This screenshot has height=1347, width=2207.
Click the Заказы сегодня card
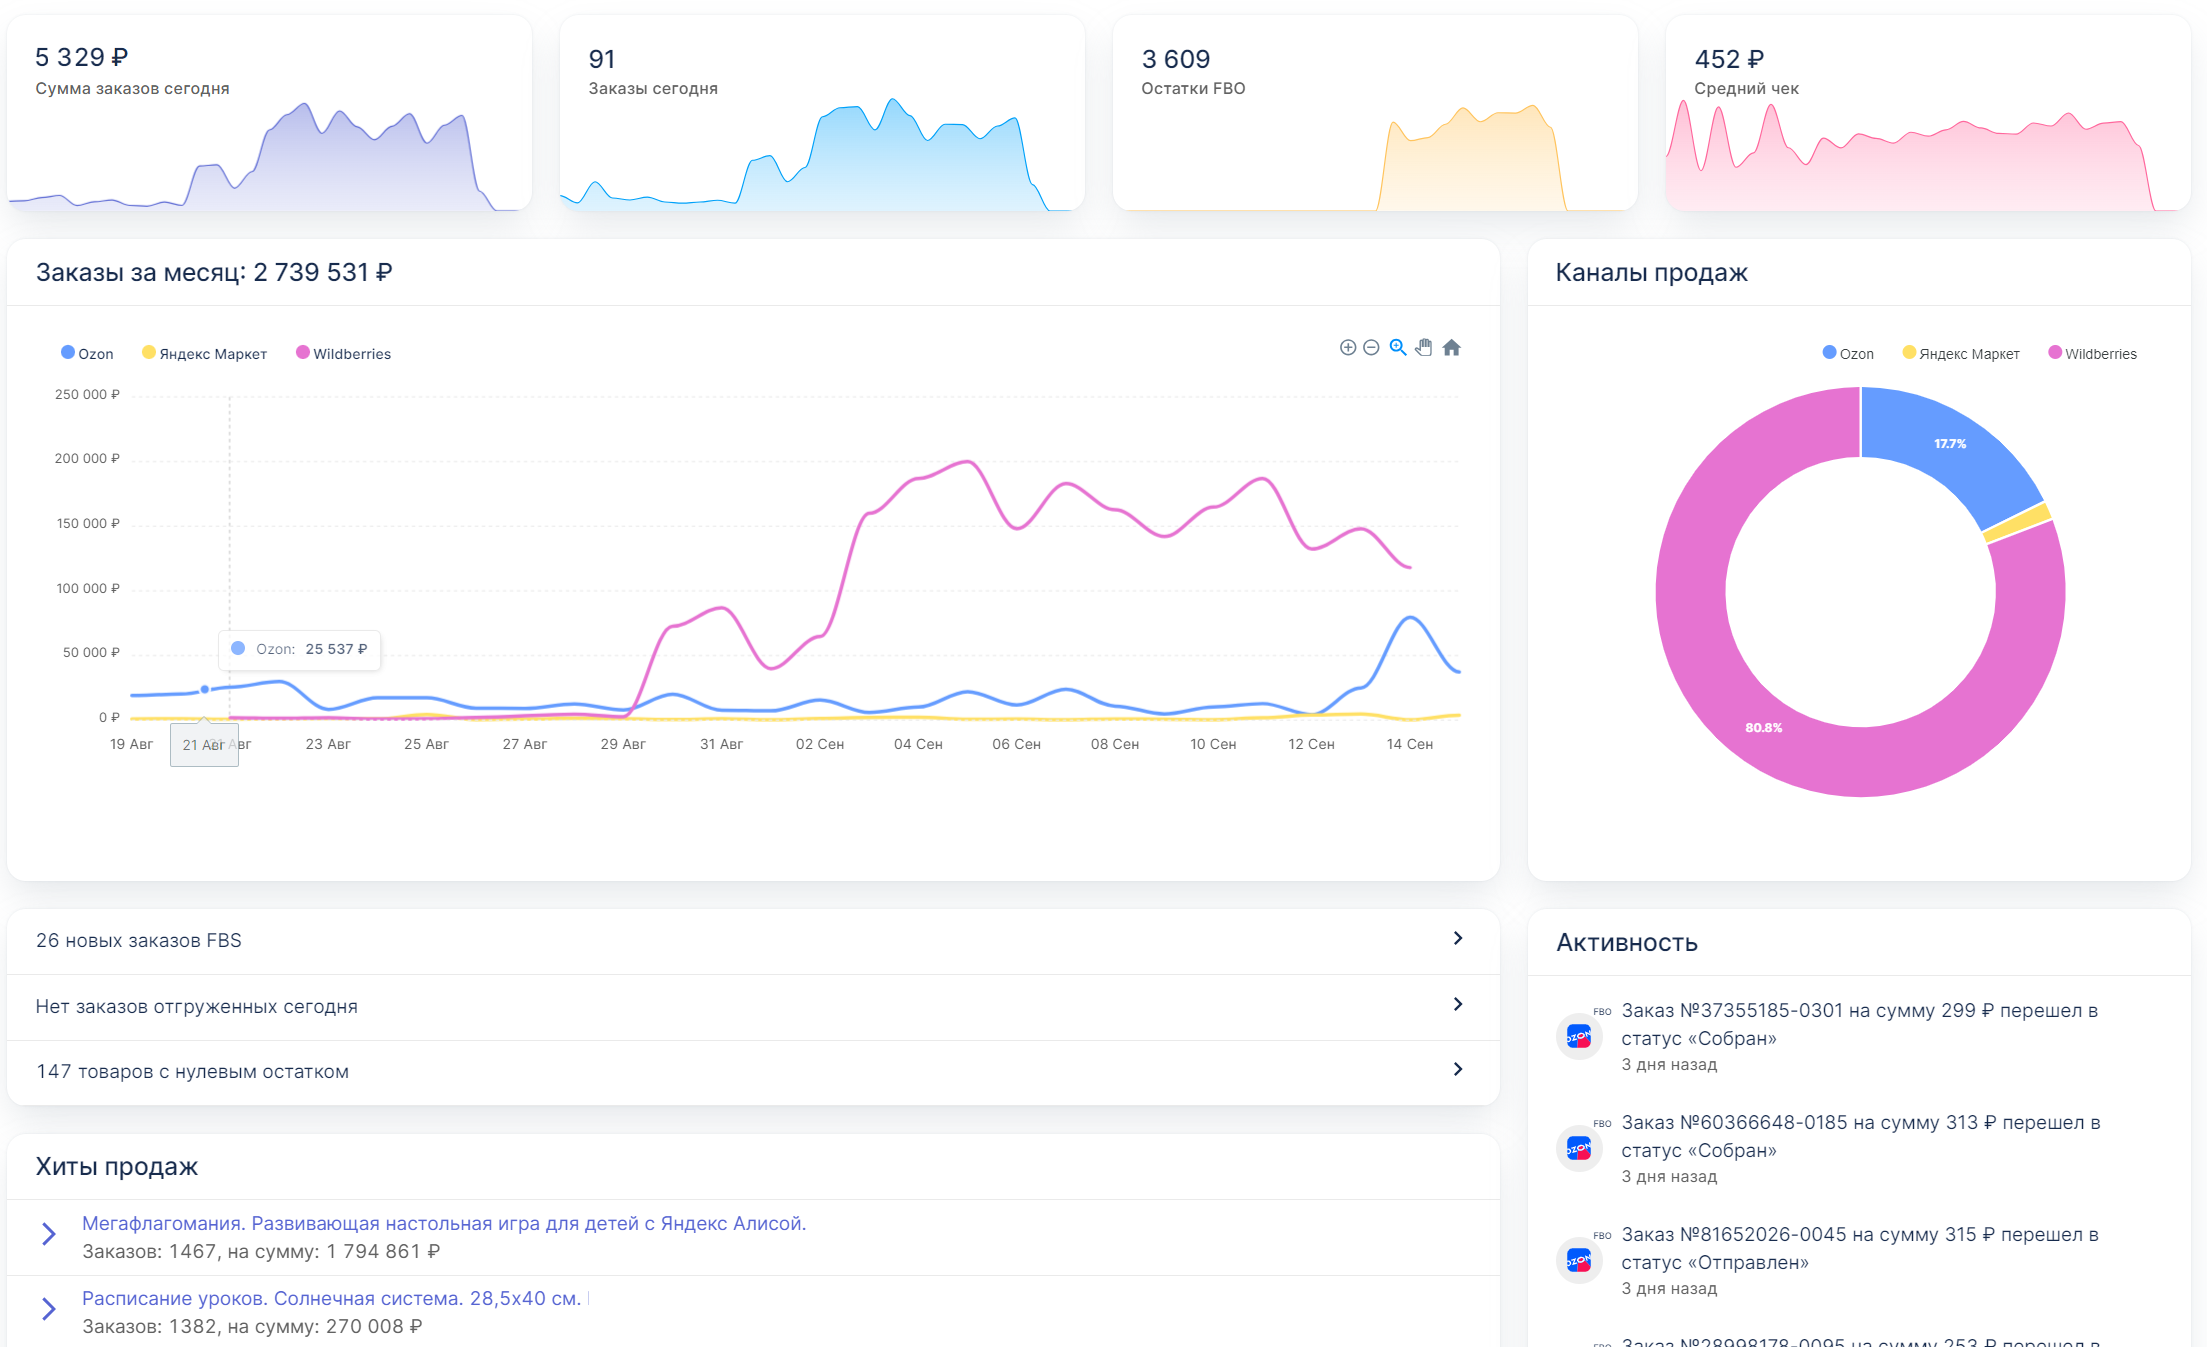click(822, 113)
